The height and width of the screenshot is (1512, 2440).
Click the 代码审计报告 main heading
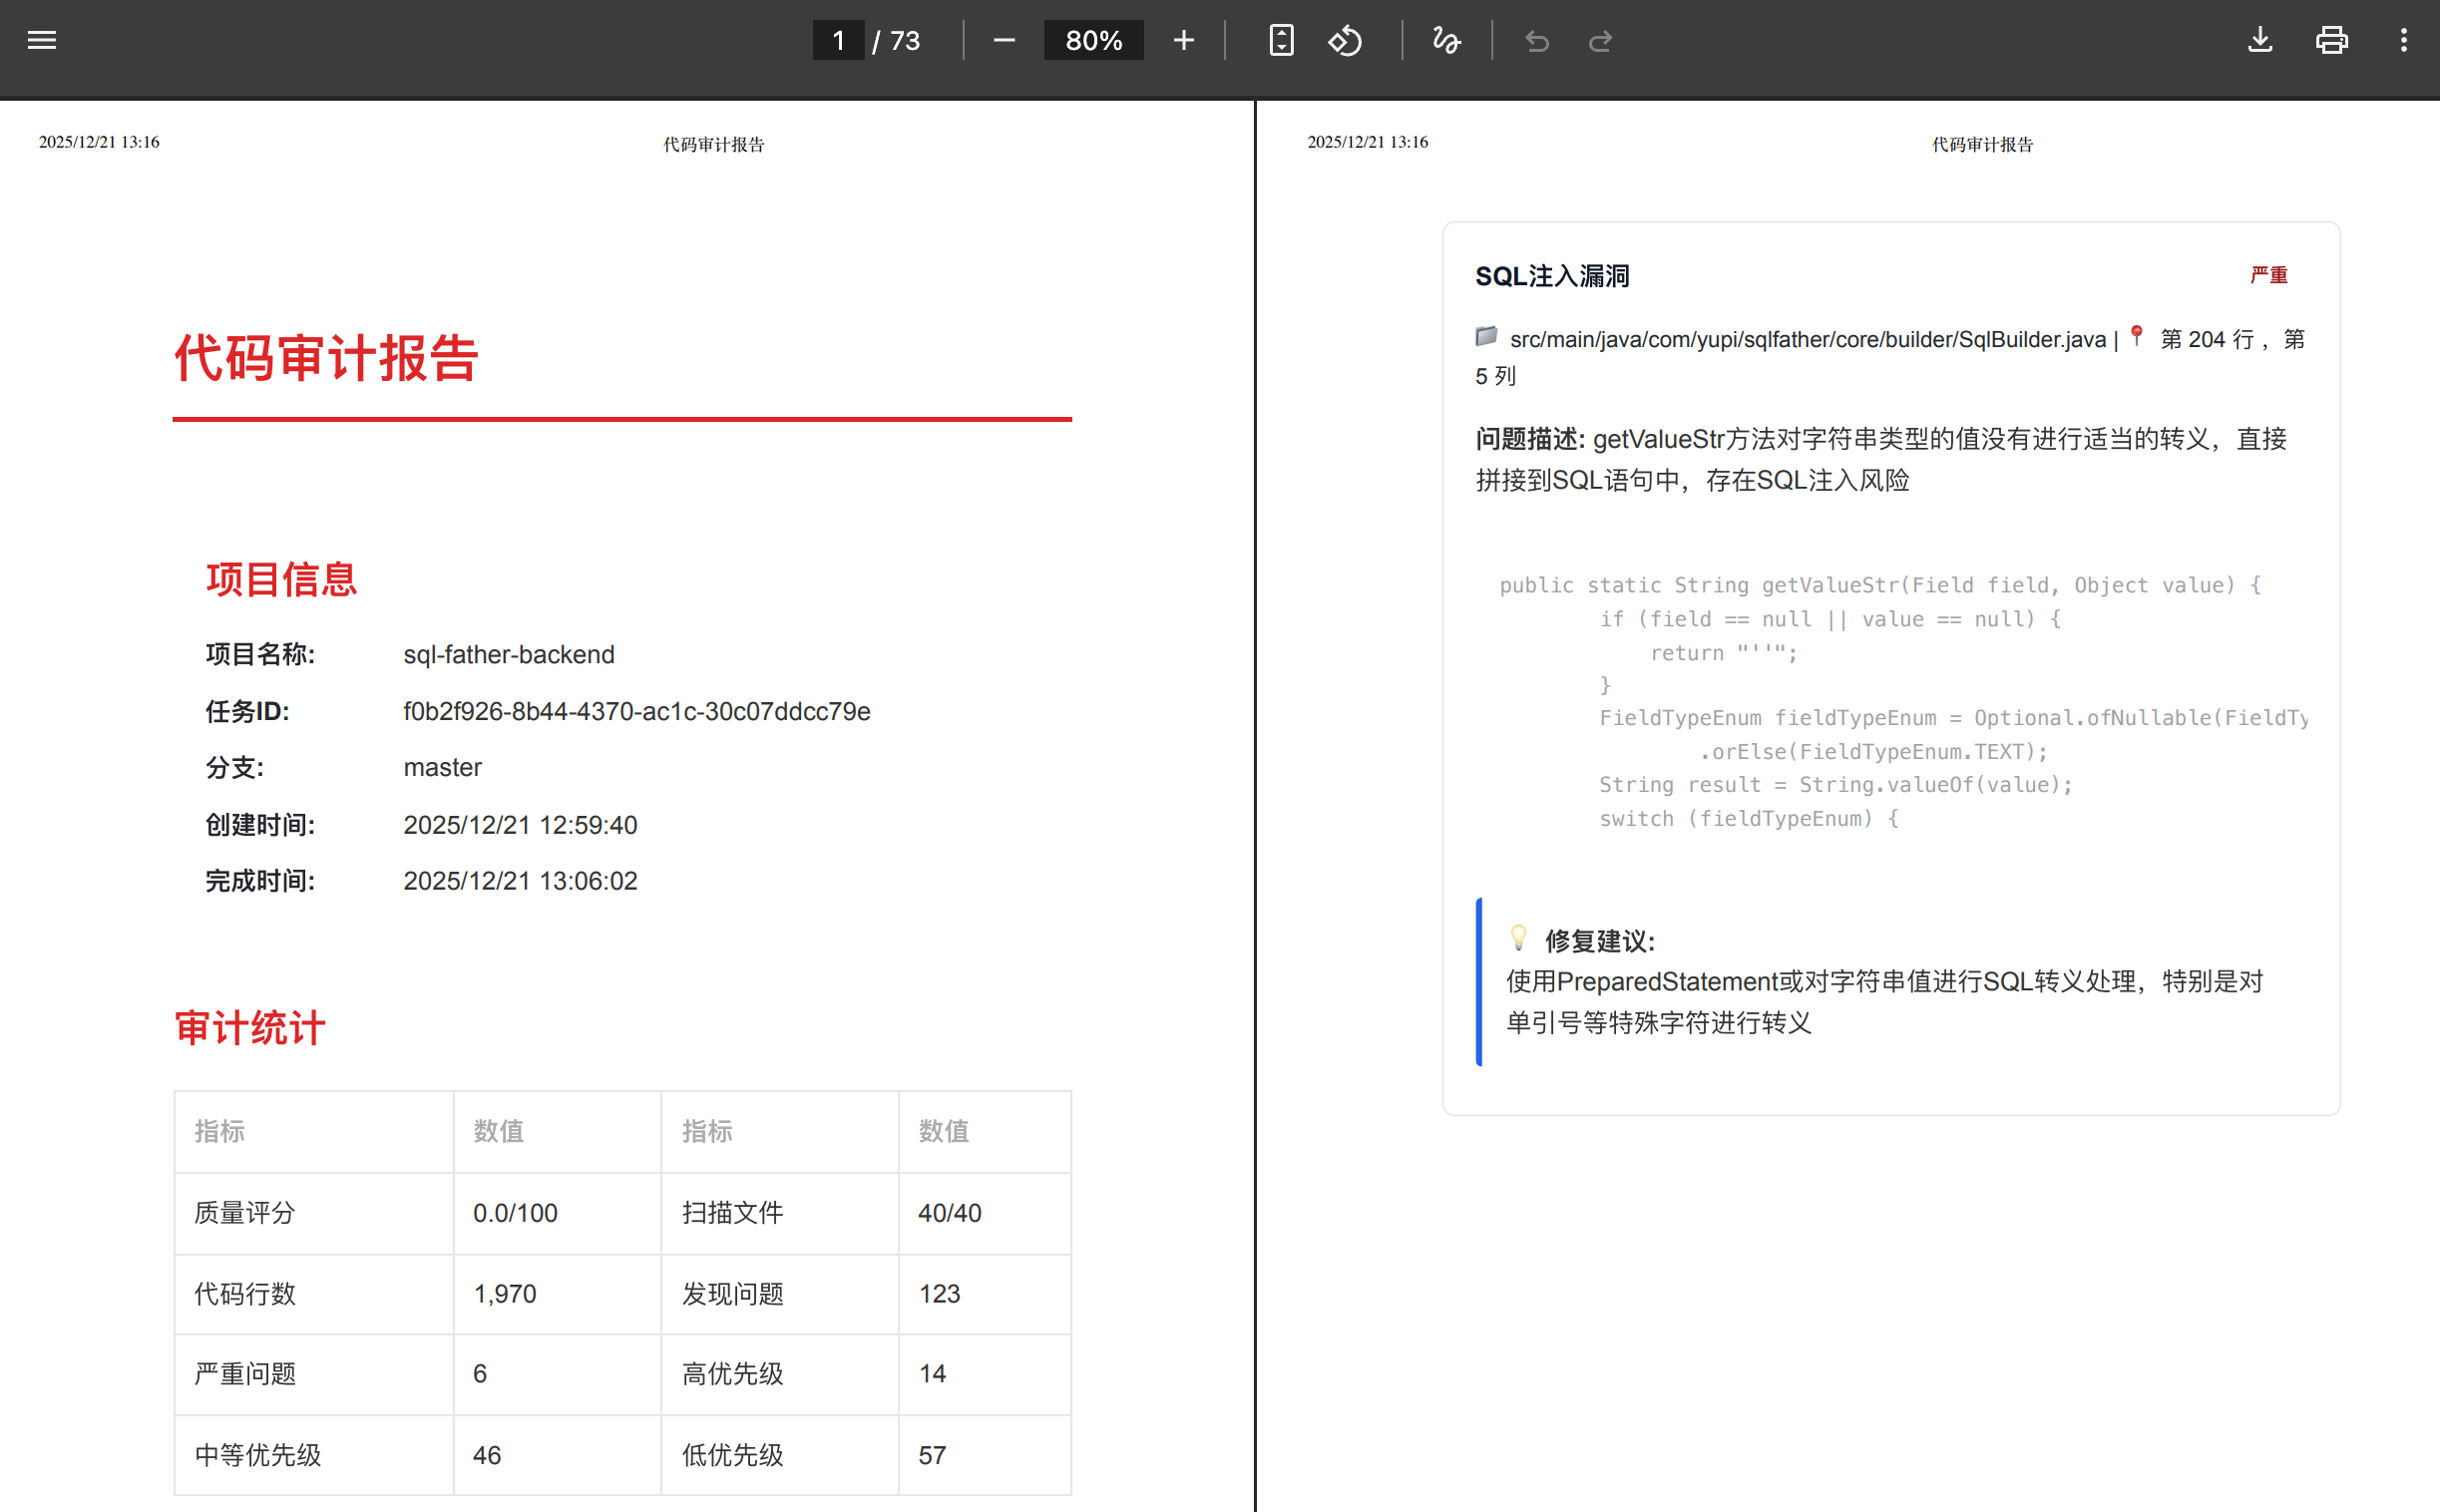pos(326,358)
